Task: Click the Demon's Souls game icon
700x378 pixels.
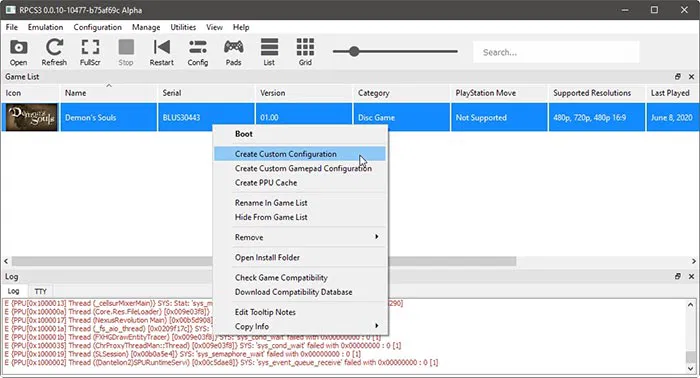Action: [x=31, y=117]
